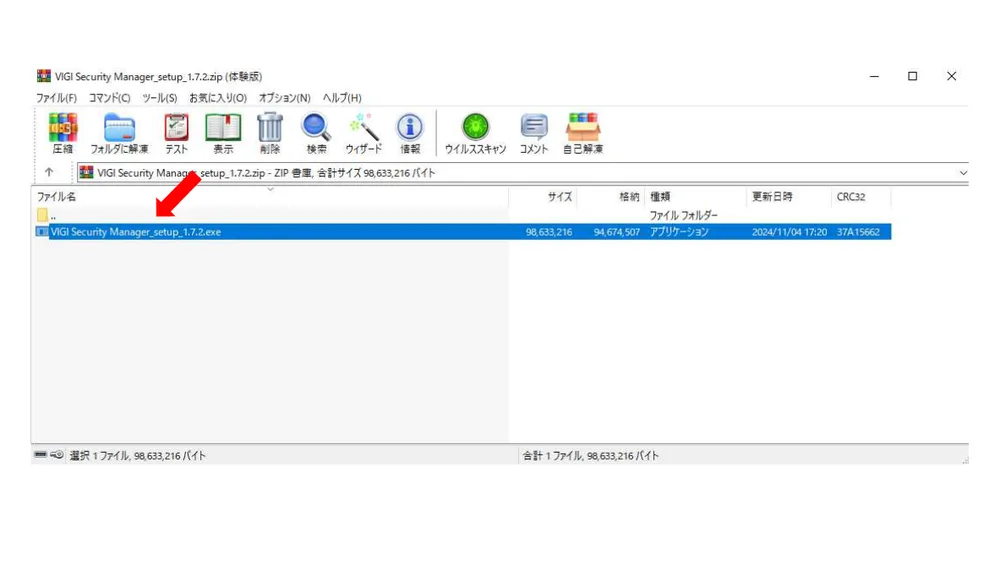1000x576 pixels.
Task: Click WinRAR app icon in the title bar
Action: (43, 76)
